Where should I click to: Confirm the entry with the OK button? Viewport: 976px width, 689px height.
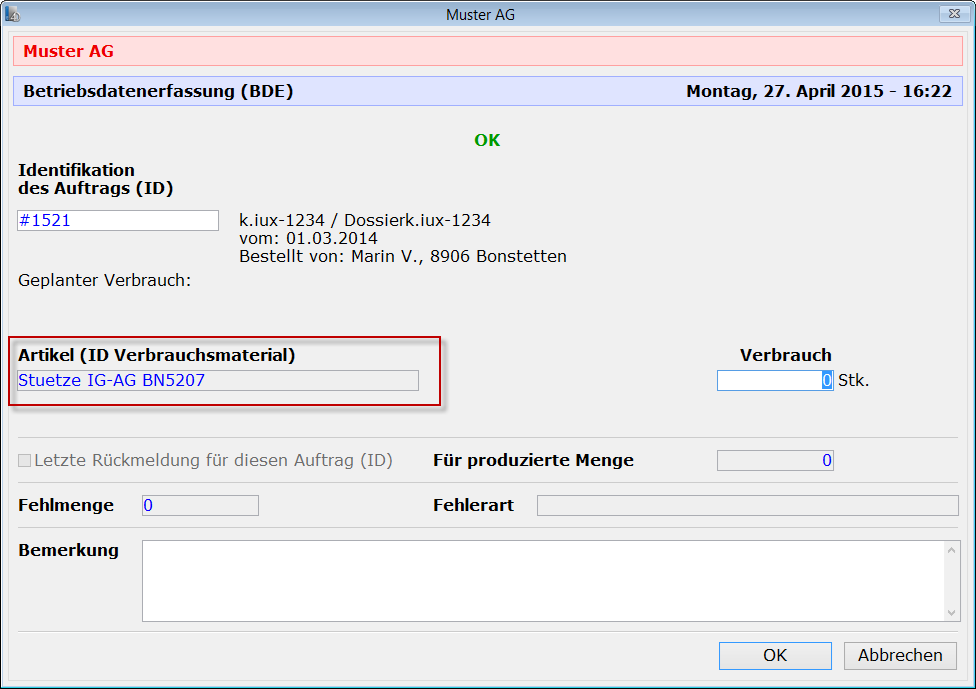pyautogui.click(x=775, y=656)
